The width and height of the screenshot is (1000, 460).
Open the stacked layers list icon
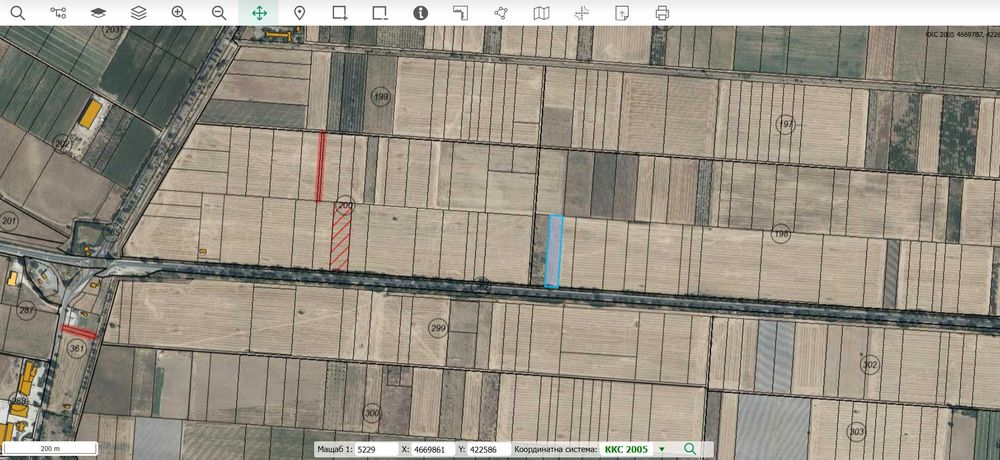point(138,13)
